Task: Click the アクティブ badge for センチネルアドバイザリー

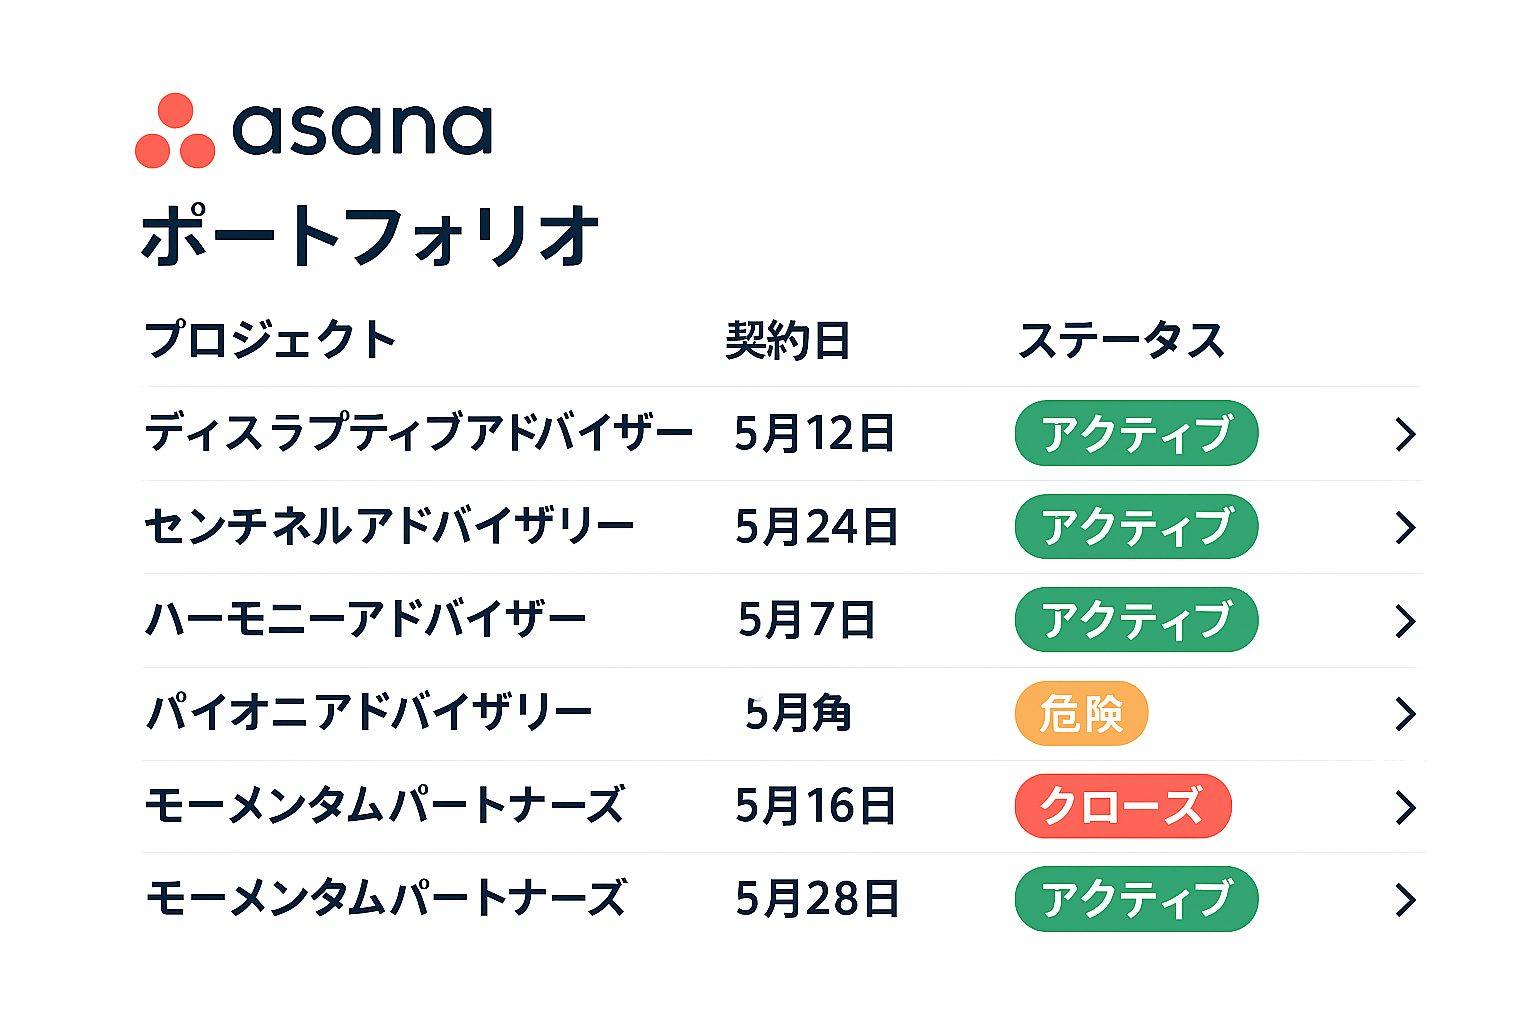Action: [x=1136, y=527]
